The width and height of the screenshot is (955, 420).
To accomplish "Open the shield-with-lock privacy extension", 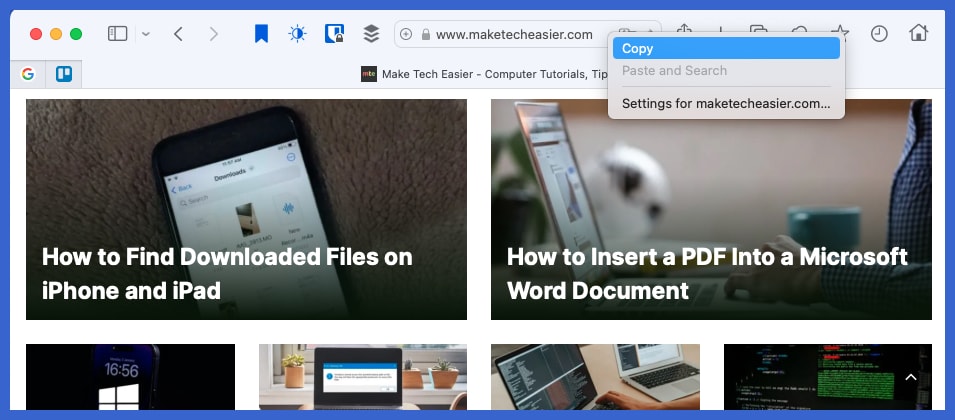I will 334,33.
